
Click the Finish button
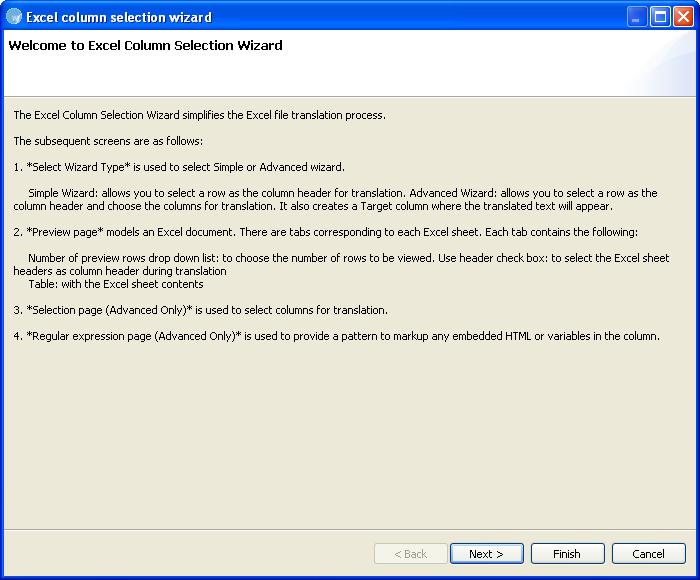(x=567, y=554)
